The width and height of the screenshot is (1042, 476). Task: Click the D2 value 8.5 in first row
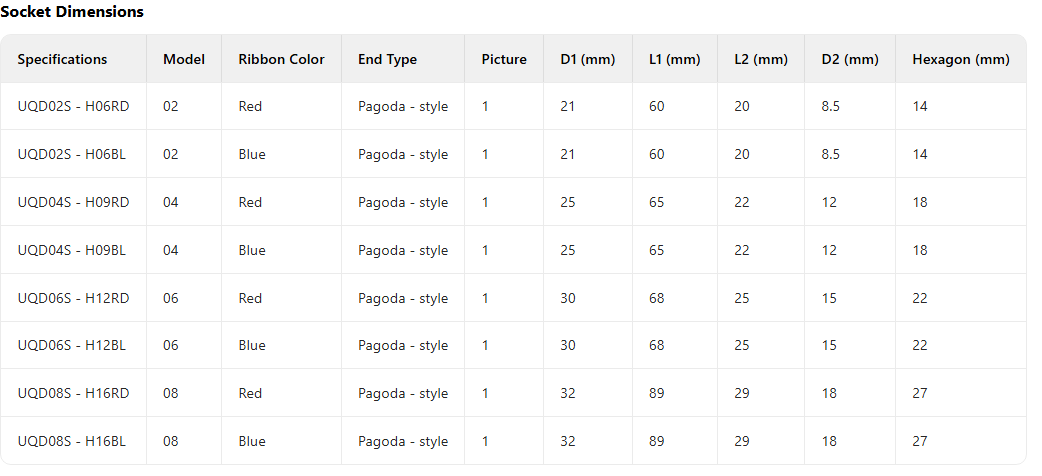tap(831, 106)
